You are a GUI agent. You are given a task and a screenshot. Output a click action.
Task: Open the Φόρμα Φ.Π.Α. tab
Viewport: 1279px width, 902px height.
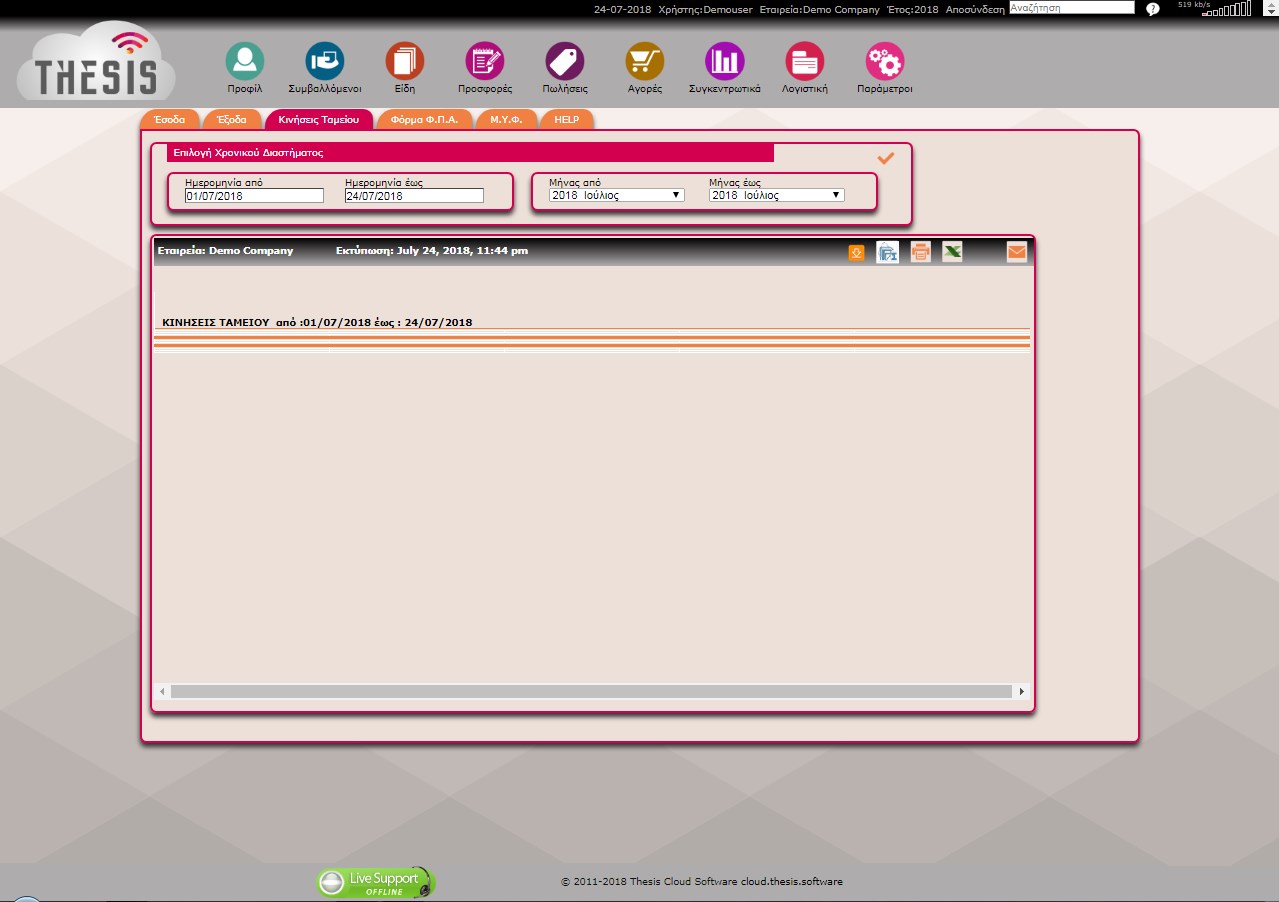pos(424,120)
